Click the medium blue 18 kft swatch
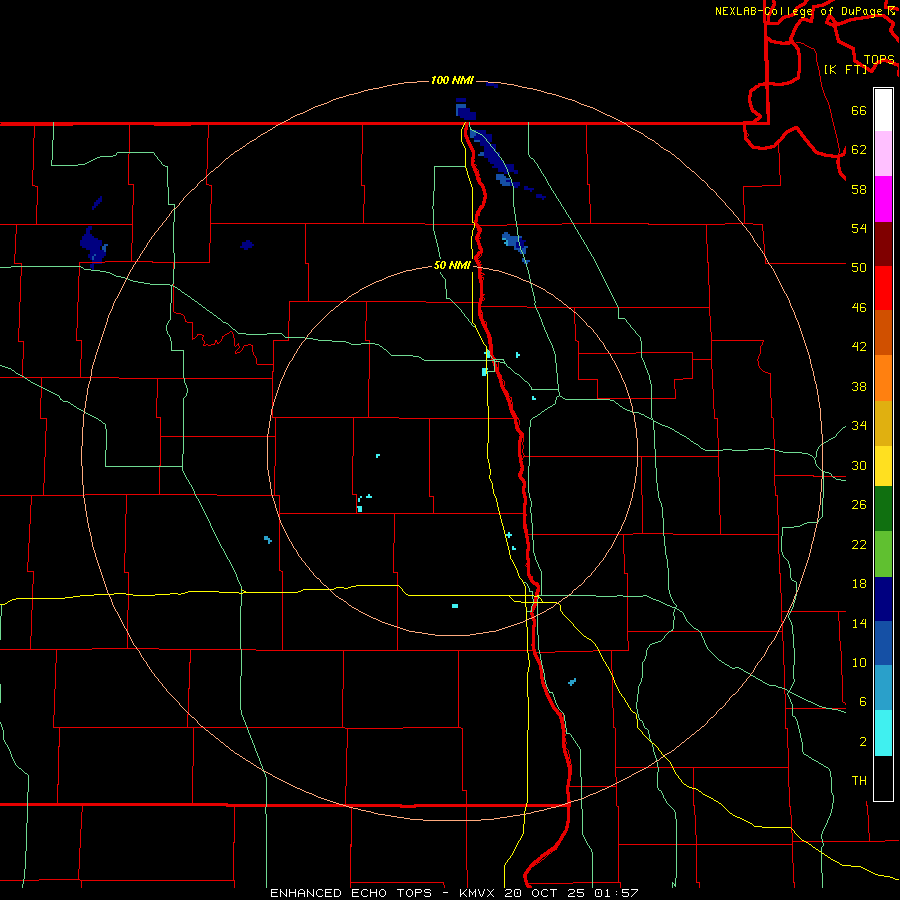The width and height of the screenshot is (900, 900). pyautogui.click(x=883, y=643)
